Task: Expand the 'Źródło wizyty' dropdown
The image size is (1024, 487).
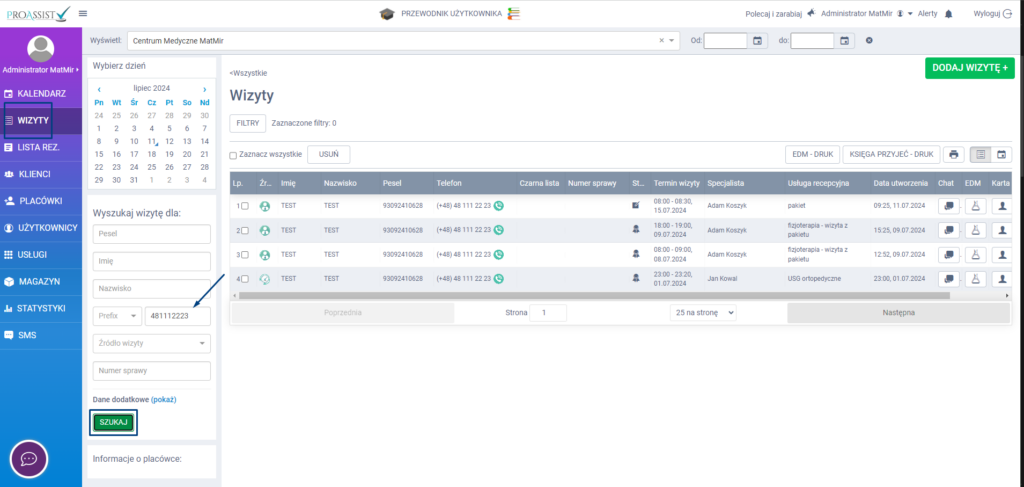Action: tap(152, 343)
